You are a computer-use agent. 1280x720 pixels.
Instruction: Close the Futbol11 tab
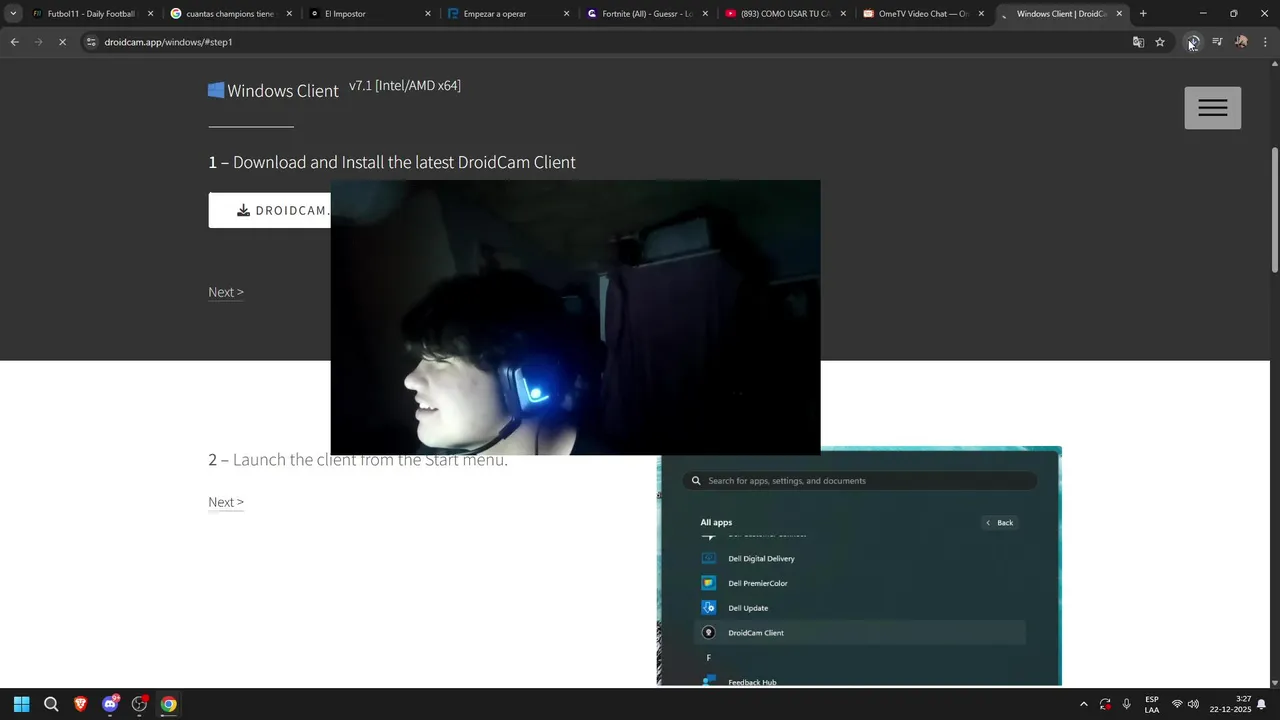pyautogui.click(x=151, y=14)
